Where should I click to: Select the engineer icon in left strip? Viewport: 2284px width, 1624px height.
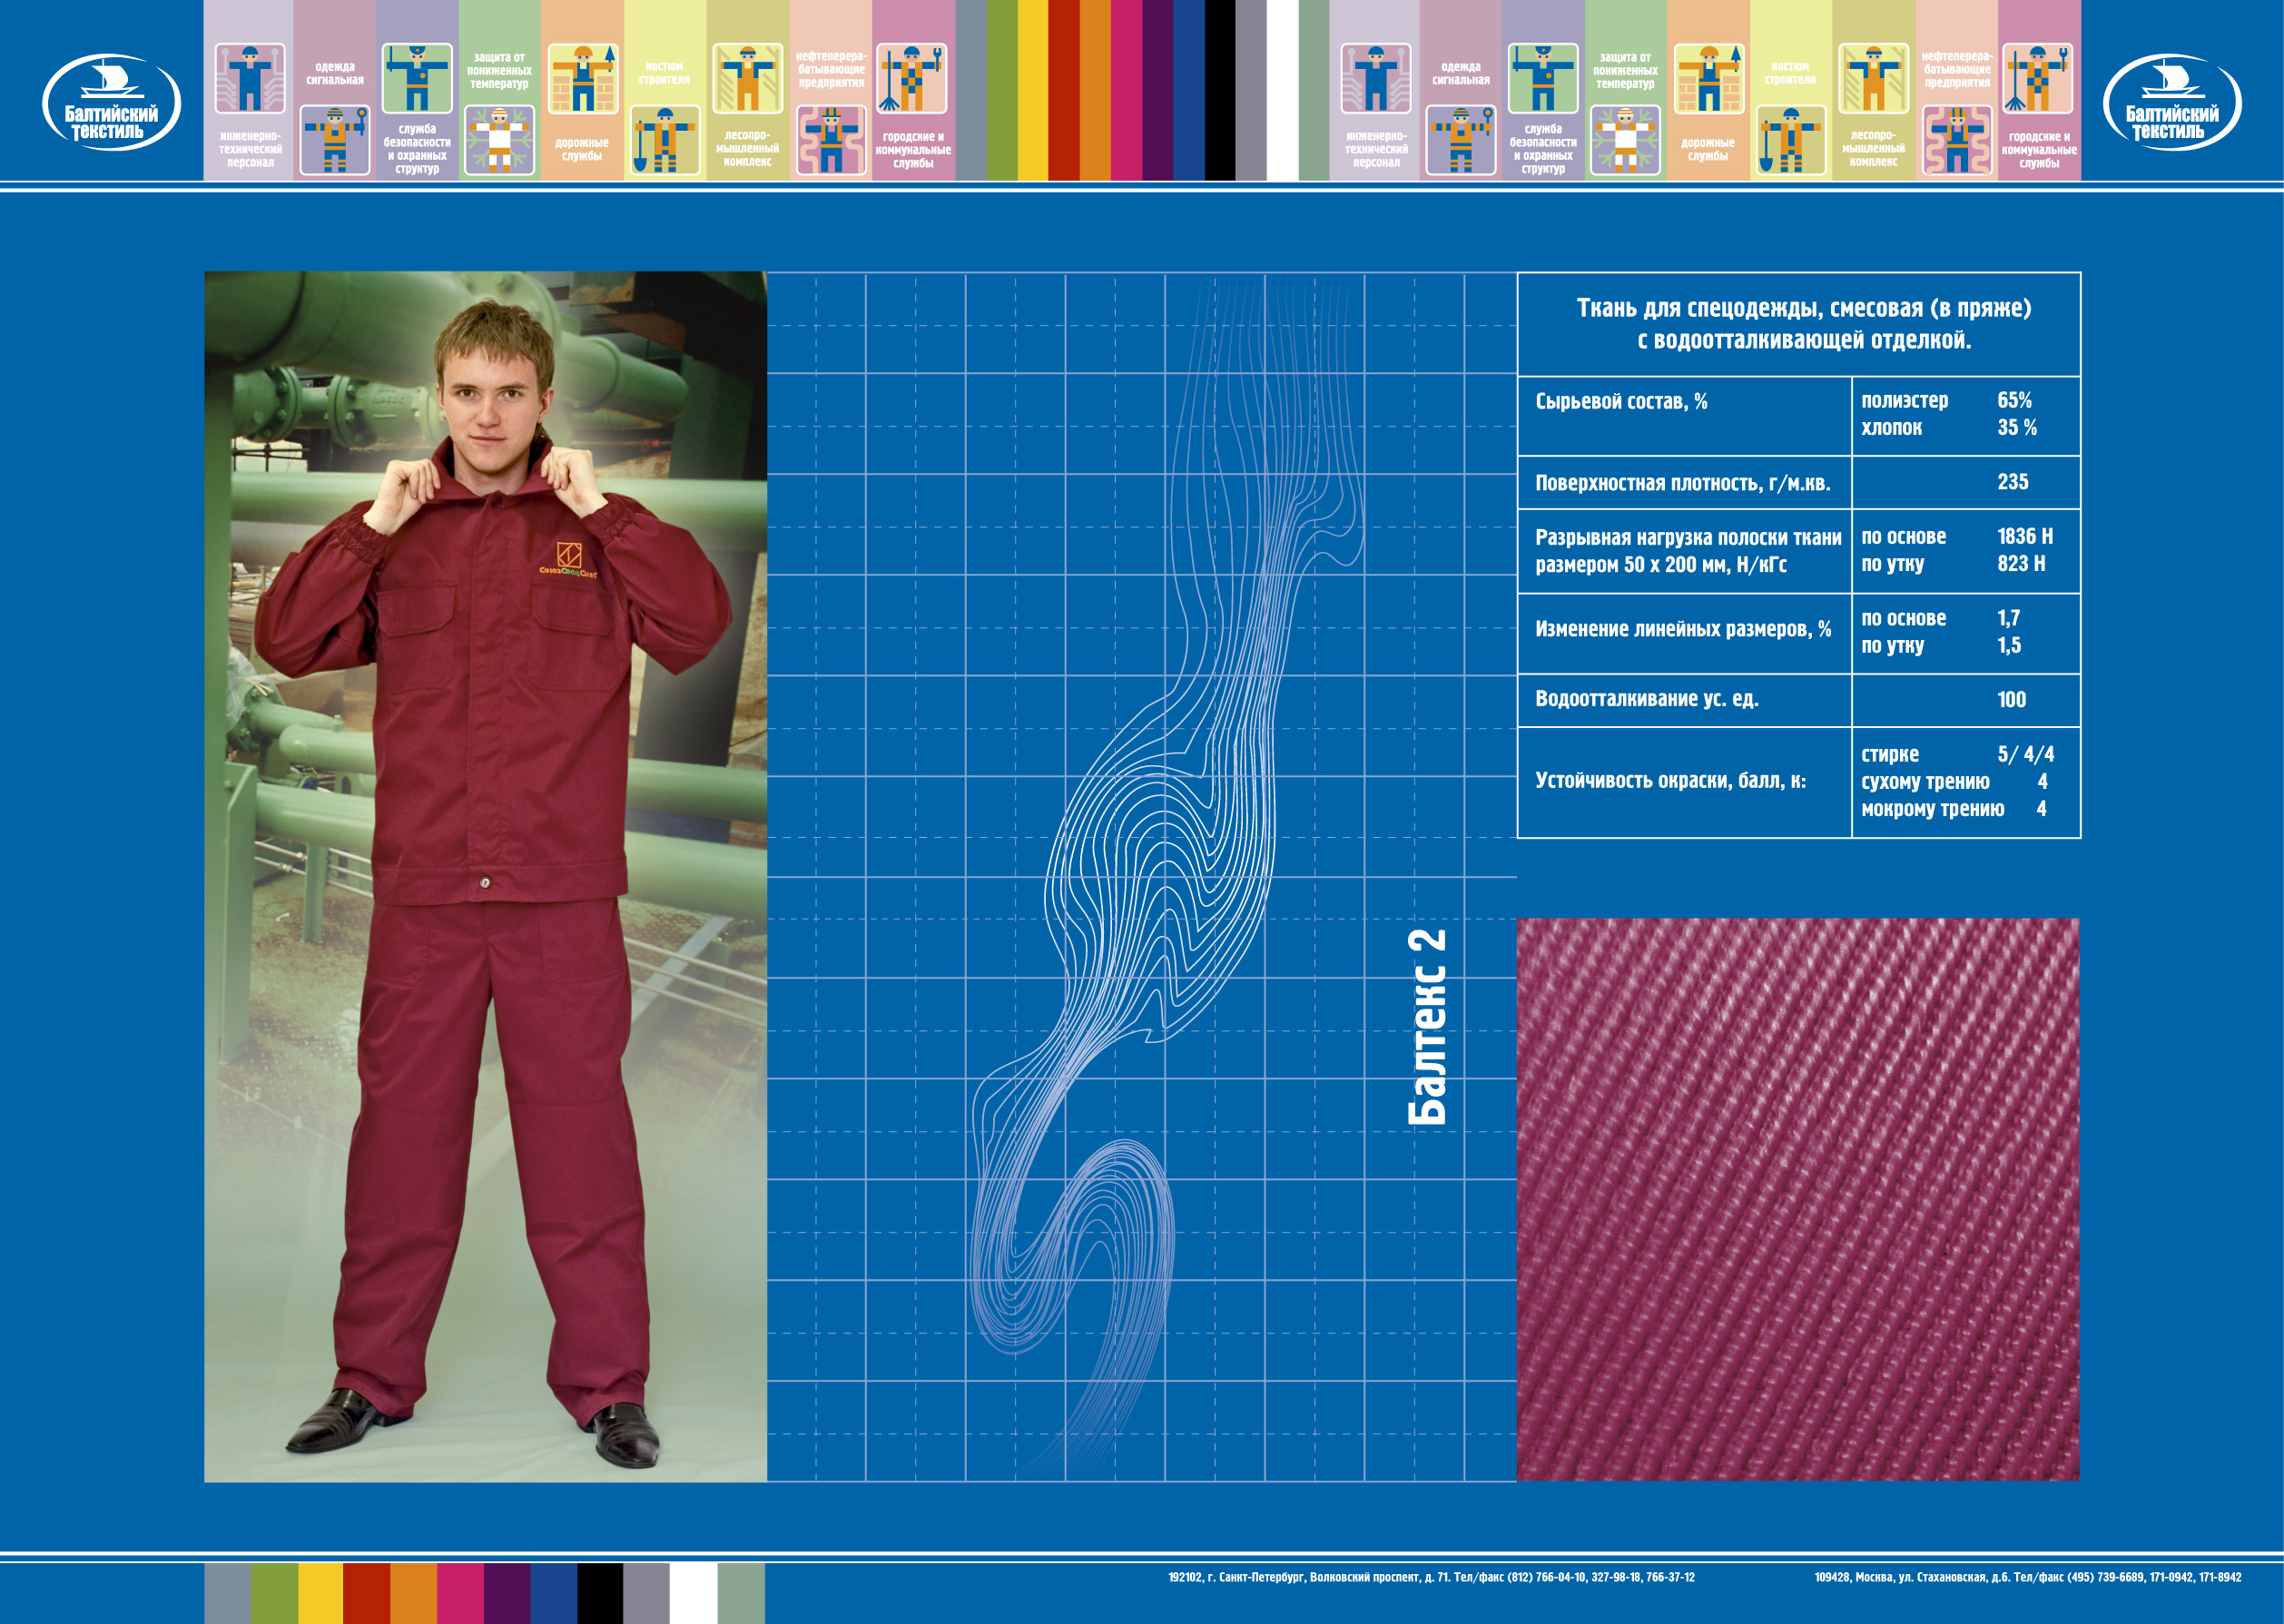point(250,78)
